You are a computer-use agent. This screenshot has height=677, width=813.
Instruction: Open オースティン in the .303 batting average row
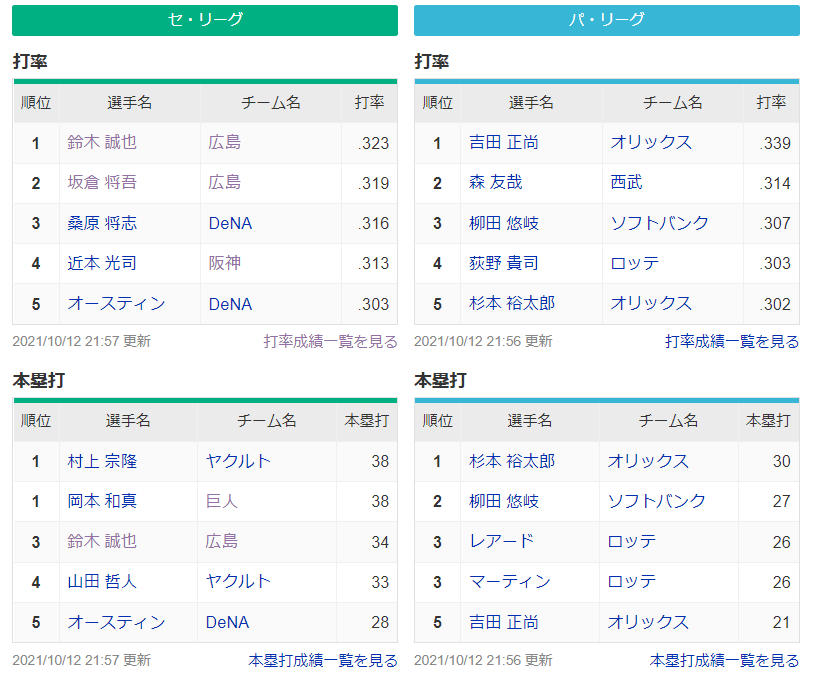[116, 303]
